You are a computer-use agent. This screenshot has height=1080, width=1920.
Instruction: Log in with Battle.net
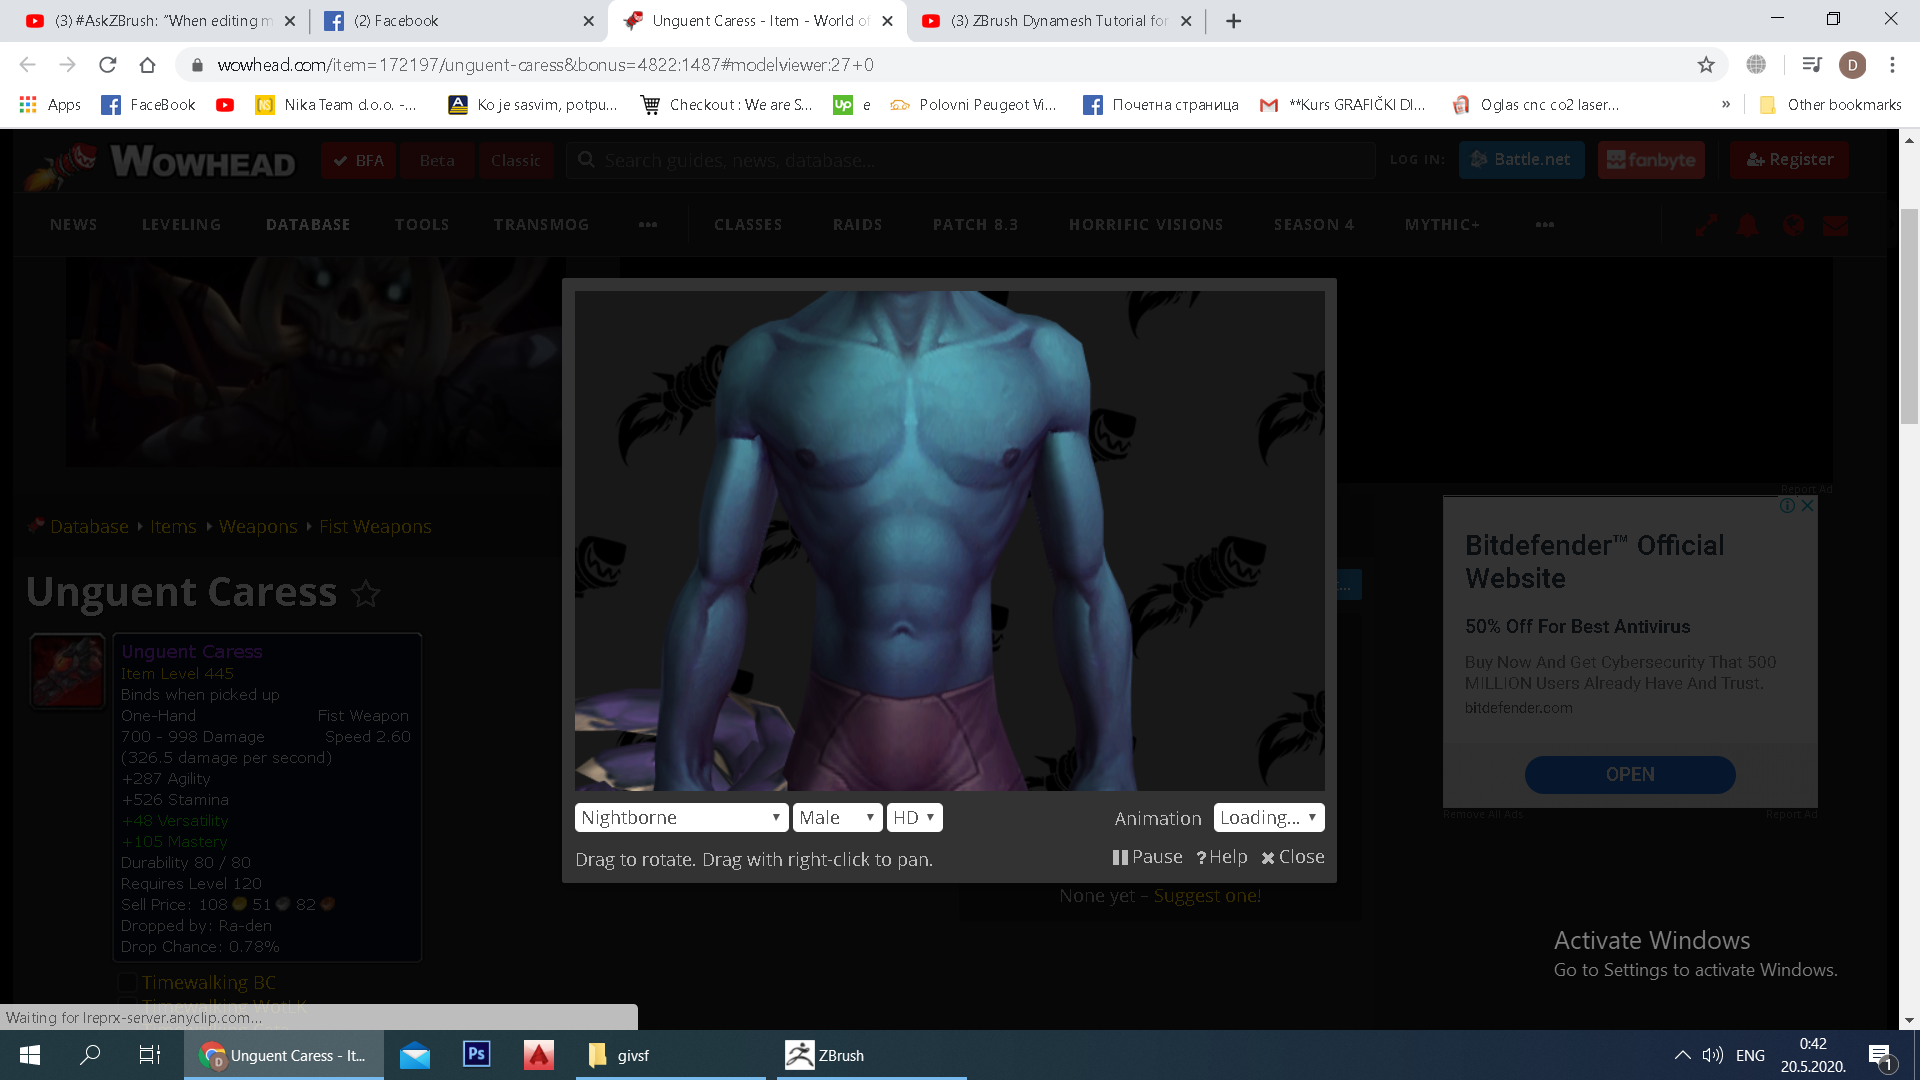tap(1521, 160)
